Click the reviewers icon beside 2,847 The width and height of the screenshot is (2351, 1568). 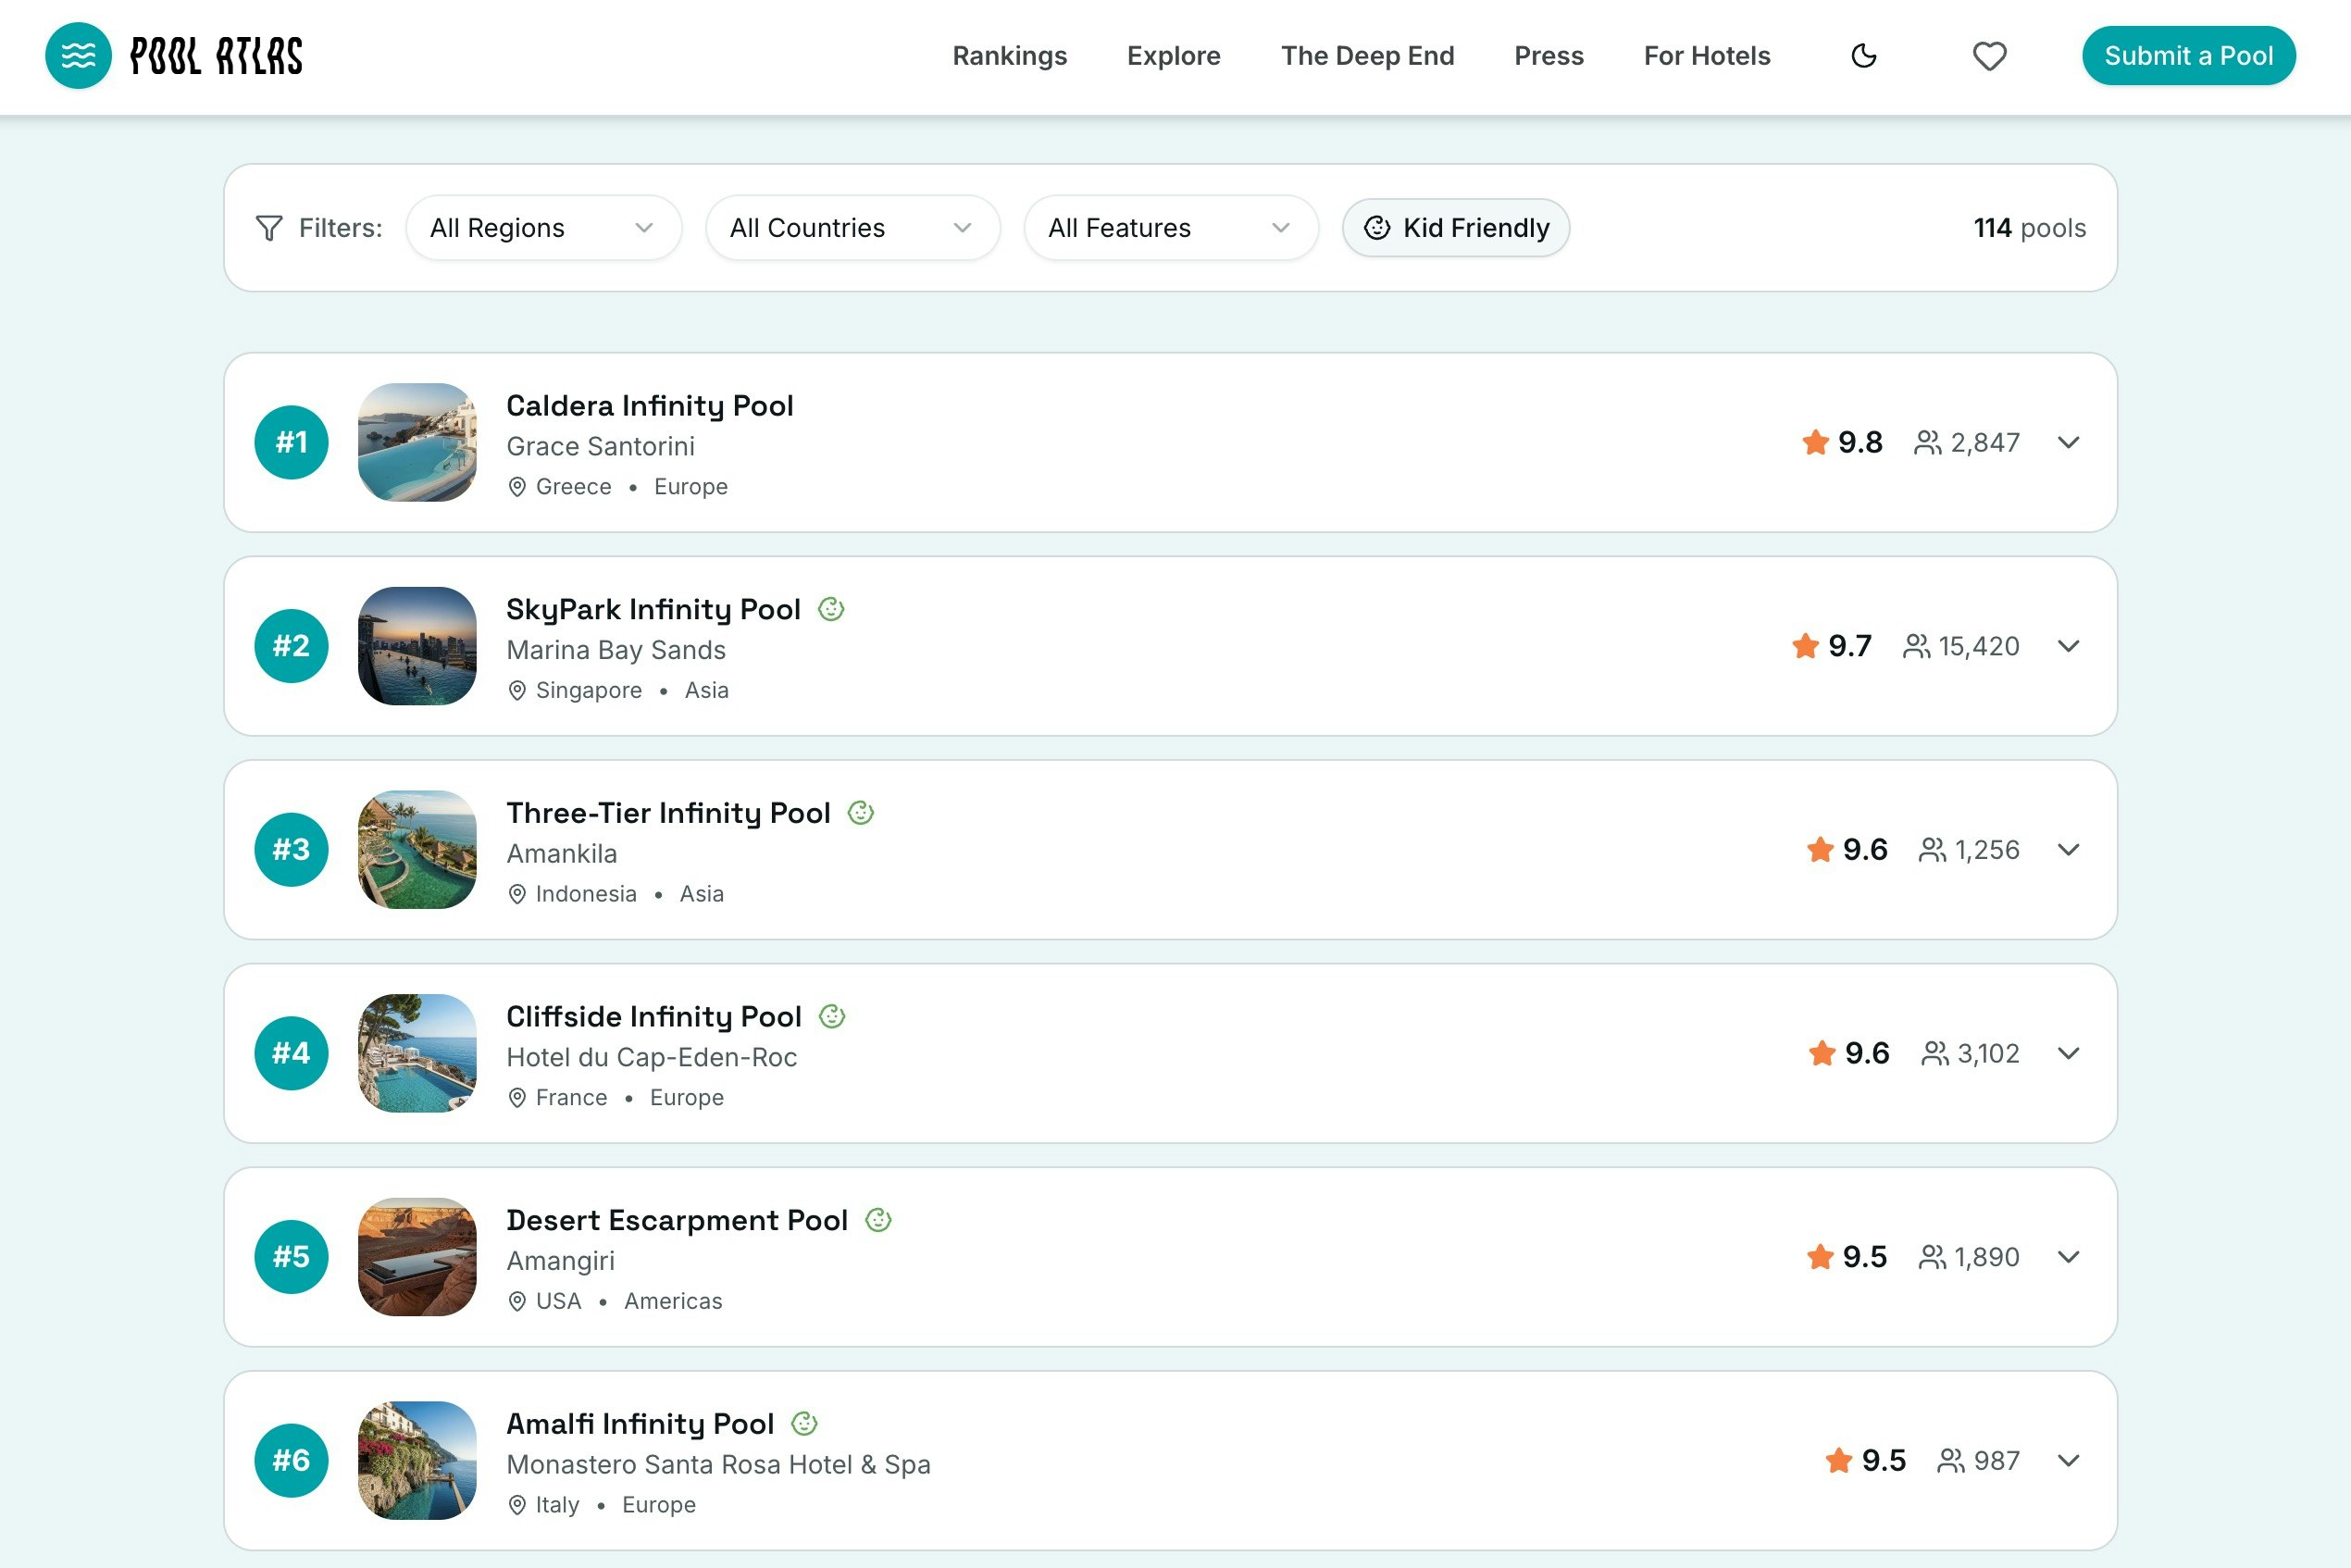tap(1927, 442)
